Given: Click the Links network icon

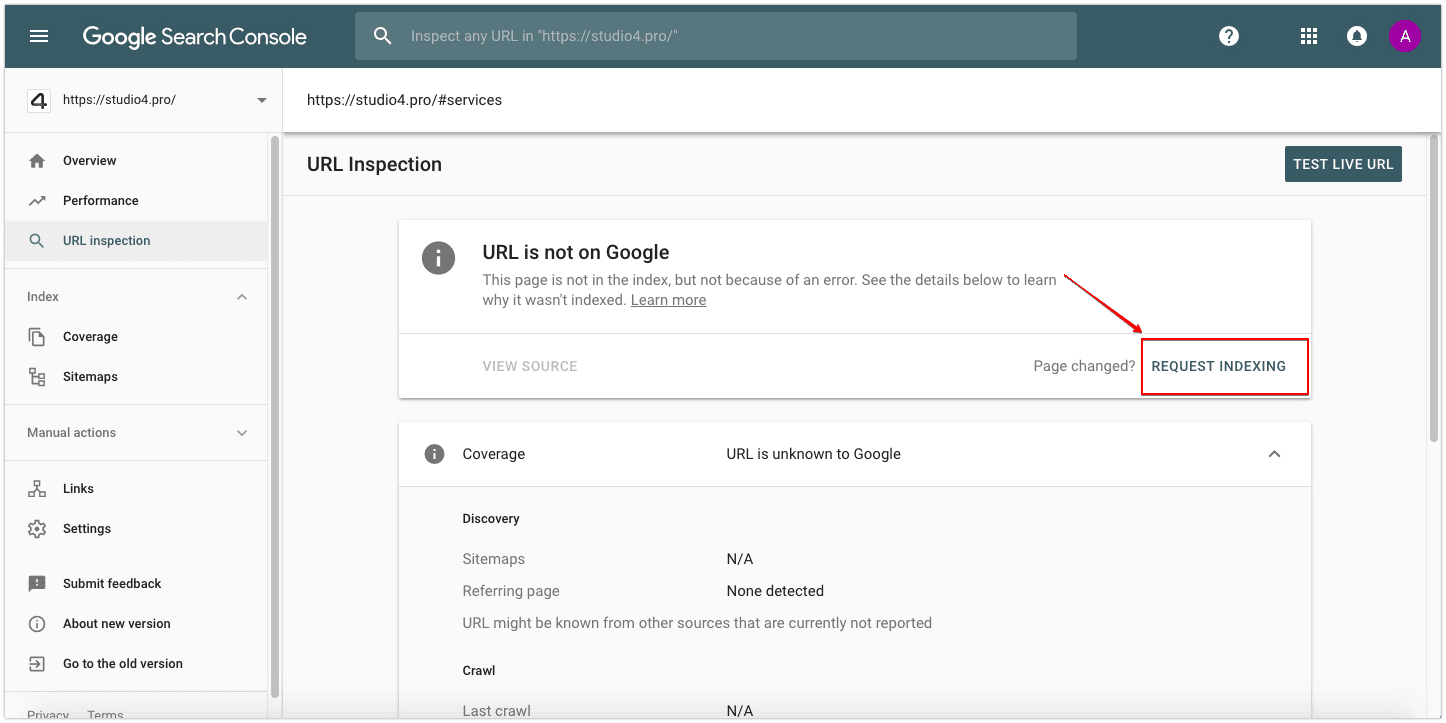Looking at the screenshot, I should pyautogui.click(x=37, y=489).
